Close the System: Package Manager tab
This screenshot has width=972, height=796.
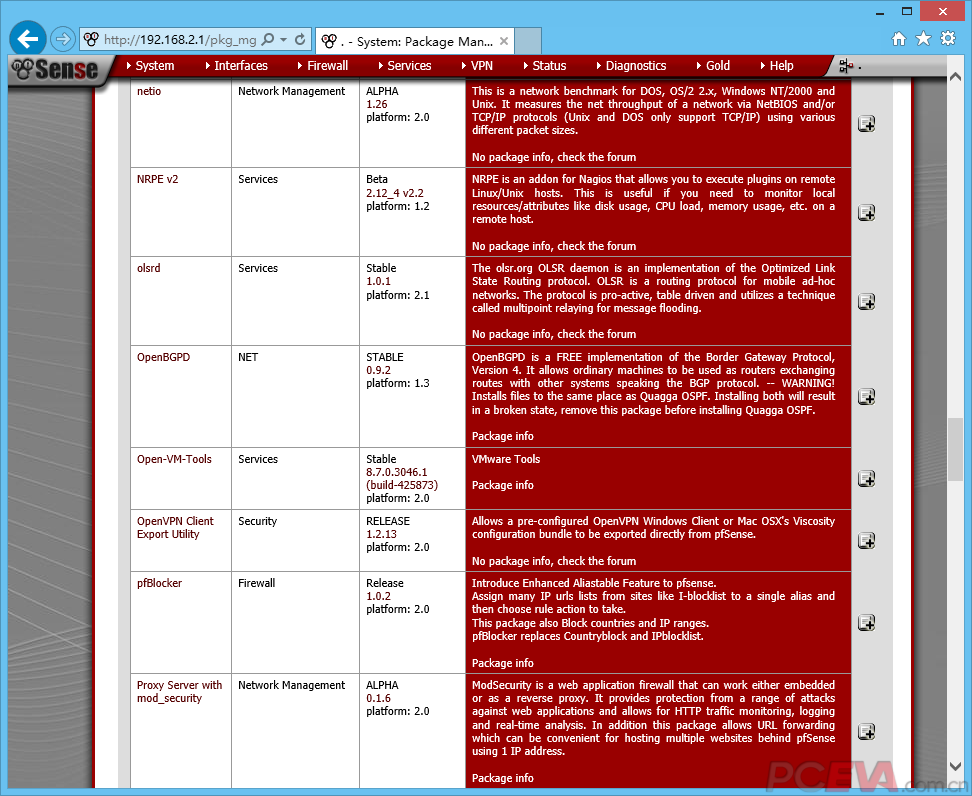[504, 42]
